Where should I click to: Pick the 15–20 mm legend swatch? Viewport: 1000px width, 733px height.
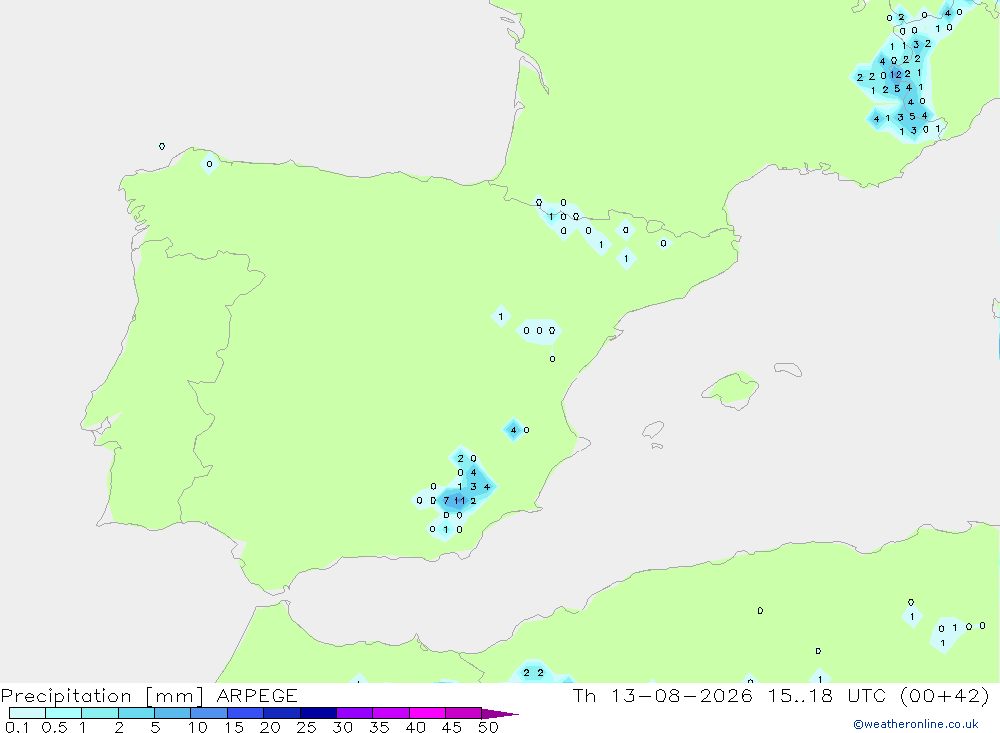click(246, 713)
